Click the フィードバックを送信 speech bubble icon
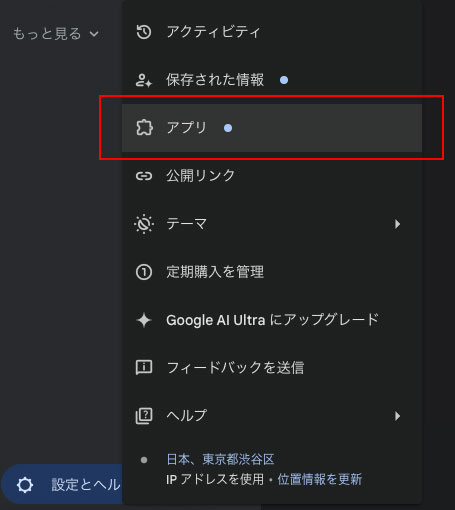 coord(144,368)
